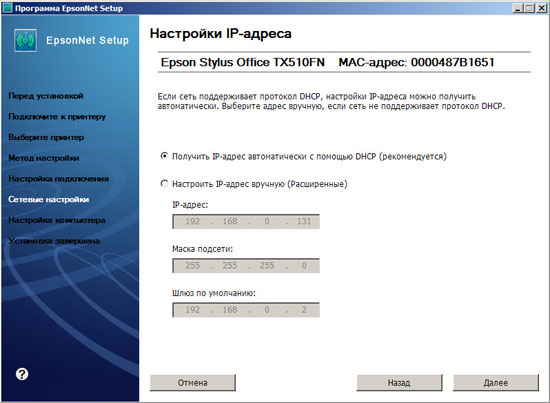Image resolution: width=550 pixels, height=403 pixels.
Task: Click the Отмена button
Action: tap(193, 382)
